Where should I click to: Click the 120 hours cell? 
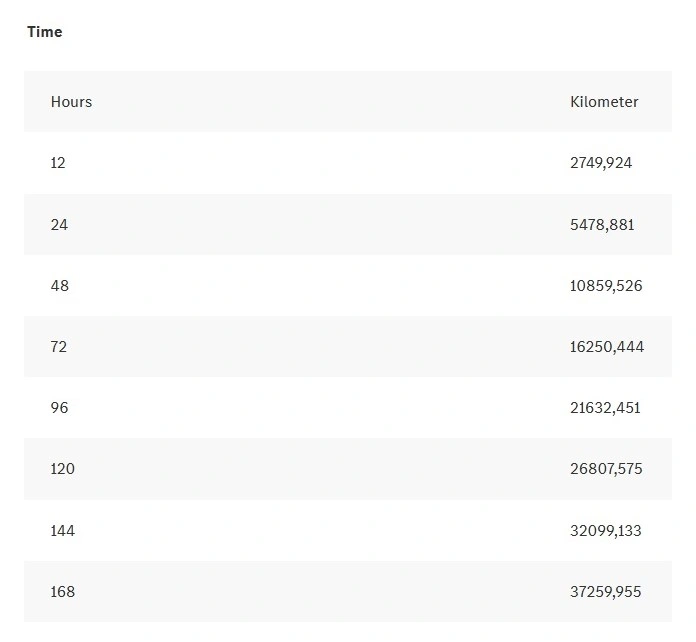tap(63, 469)
